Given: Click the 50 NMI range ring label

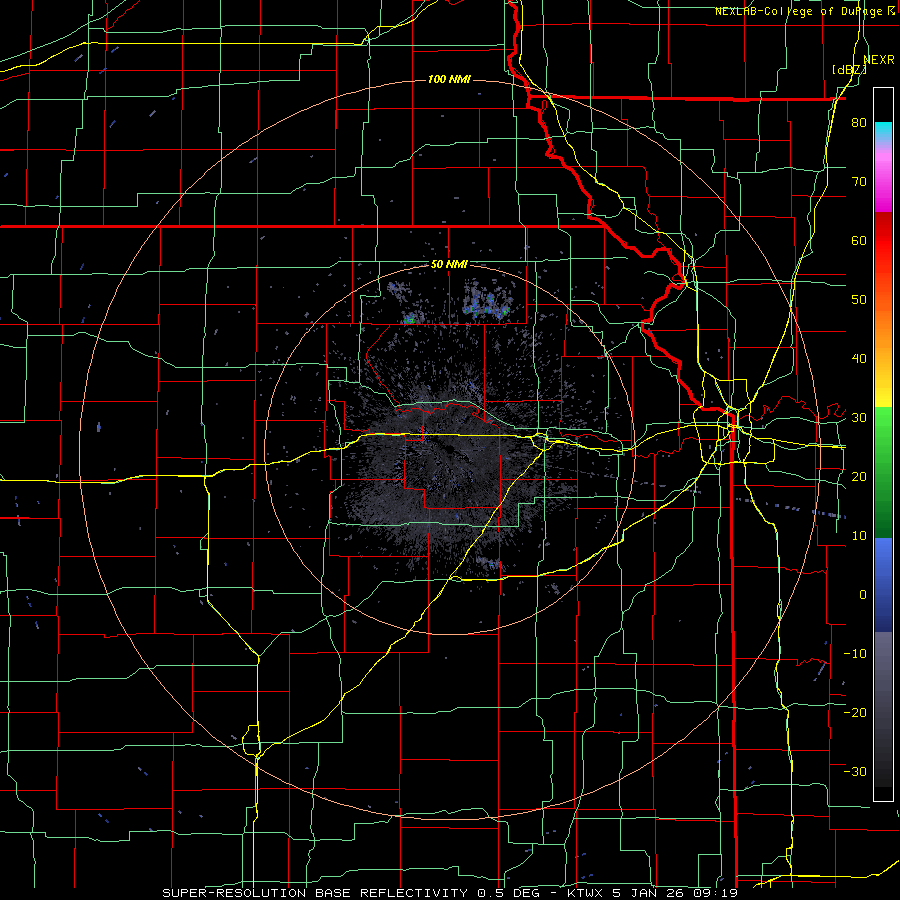Looking at the screenshot, I should [449, 264].
